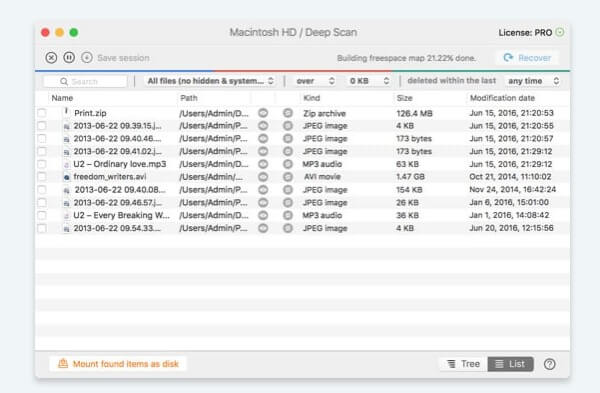Open the 'any time' deleted-within dropdown
The width and height of the screenshot is (600, 393).
pos(533,81)
